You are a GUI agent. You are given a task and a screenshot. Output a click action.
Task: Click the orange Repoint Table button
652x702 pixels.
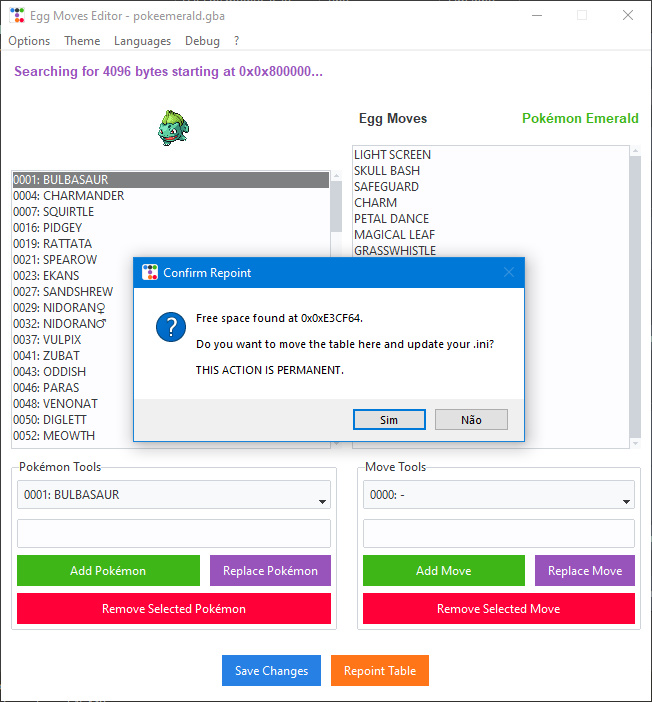click(x=380, y=671)
